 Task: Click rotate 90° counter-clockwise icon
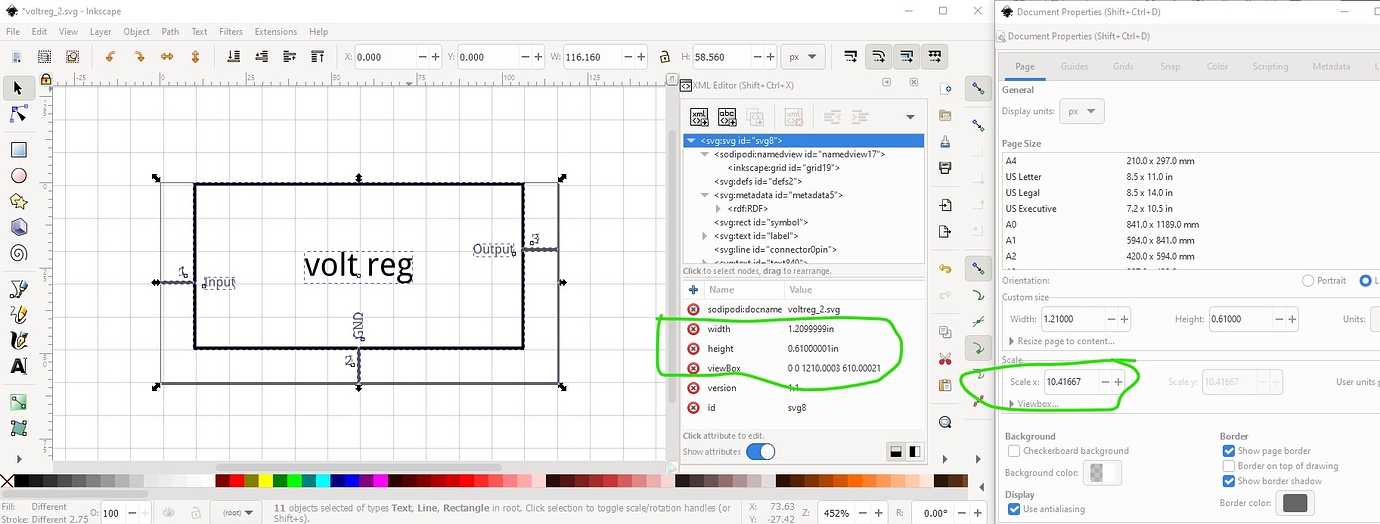click(x=111, y=57)
